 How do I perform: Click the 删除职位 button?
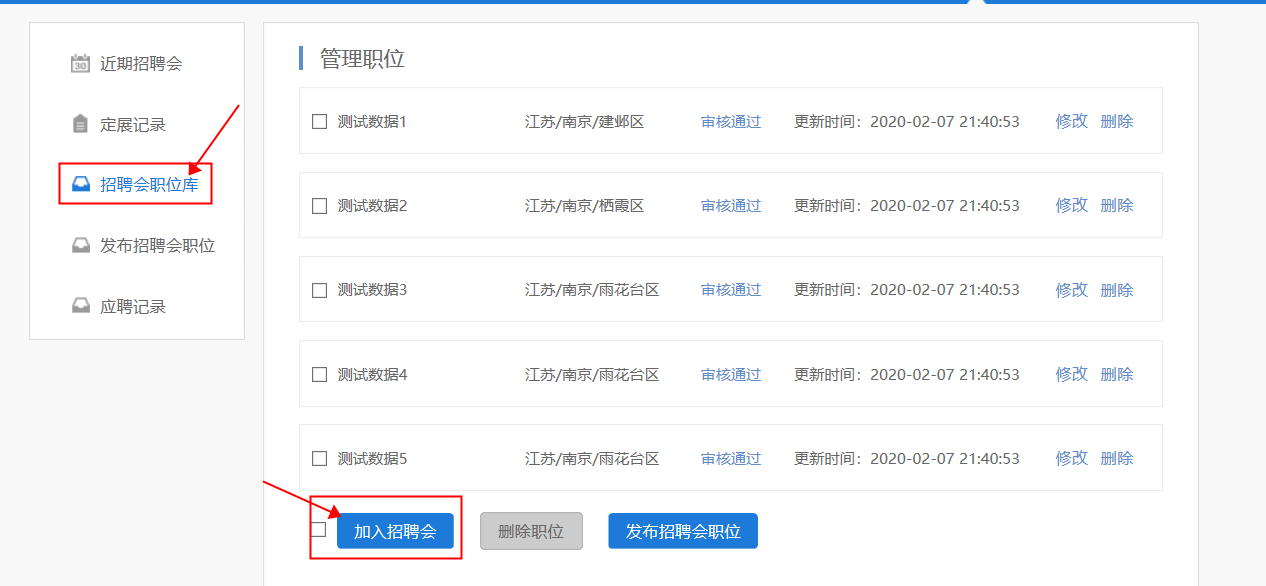click(531, 531)
